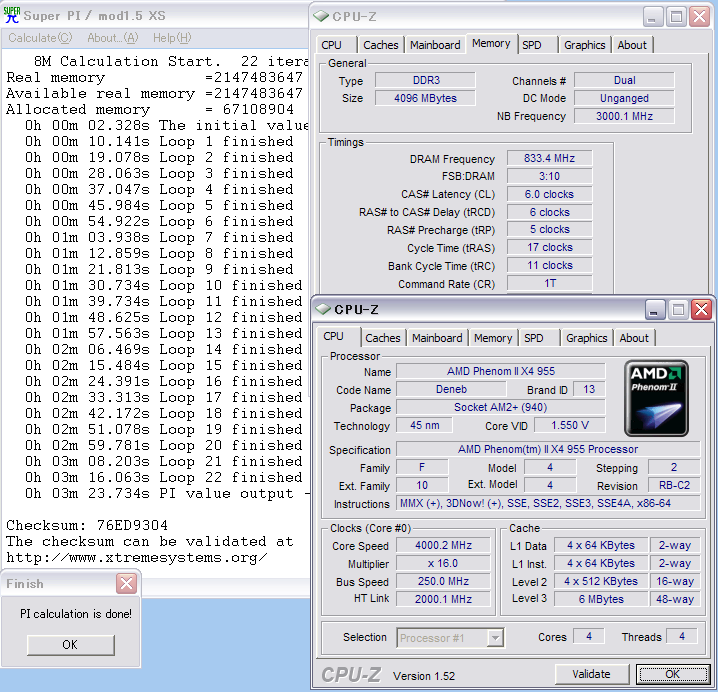
Task: Click the FSB:DRAM 3:10 value
Action: pos(549,176)
